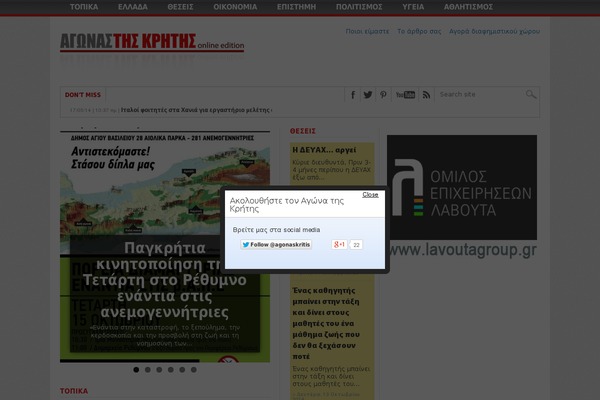This screenshot has height=400, width=600.
Task: Click the Google +1 button in the popup
Action: point(339,244)
